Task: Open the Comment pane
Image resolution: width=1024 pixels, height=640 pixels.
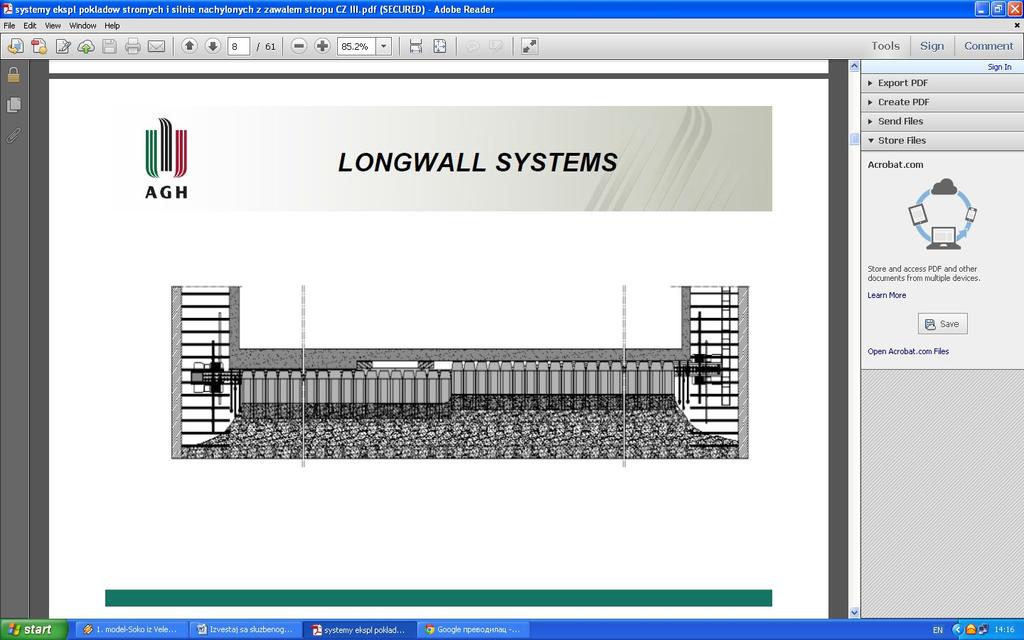Action: pos(989,46)
